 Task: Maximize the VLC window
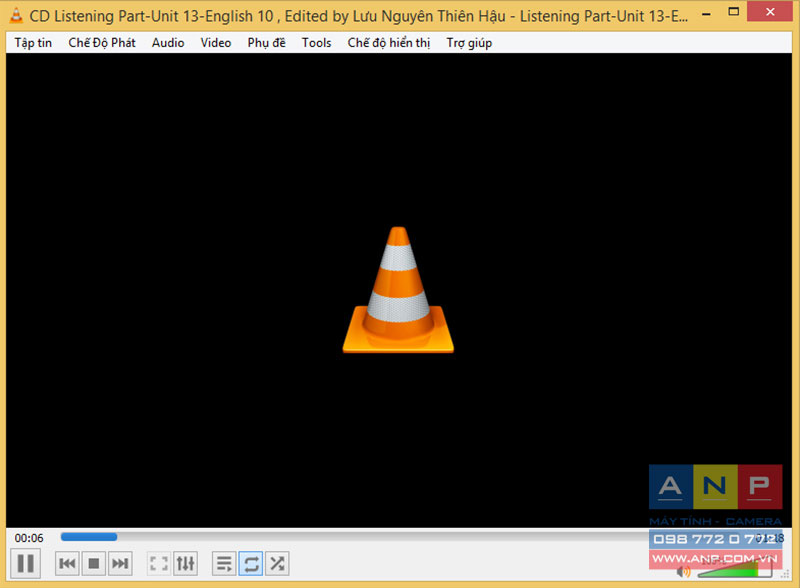point(734,12)
